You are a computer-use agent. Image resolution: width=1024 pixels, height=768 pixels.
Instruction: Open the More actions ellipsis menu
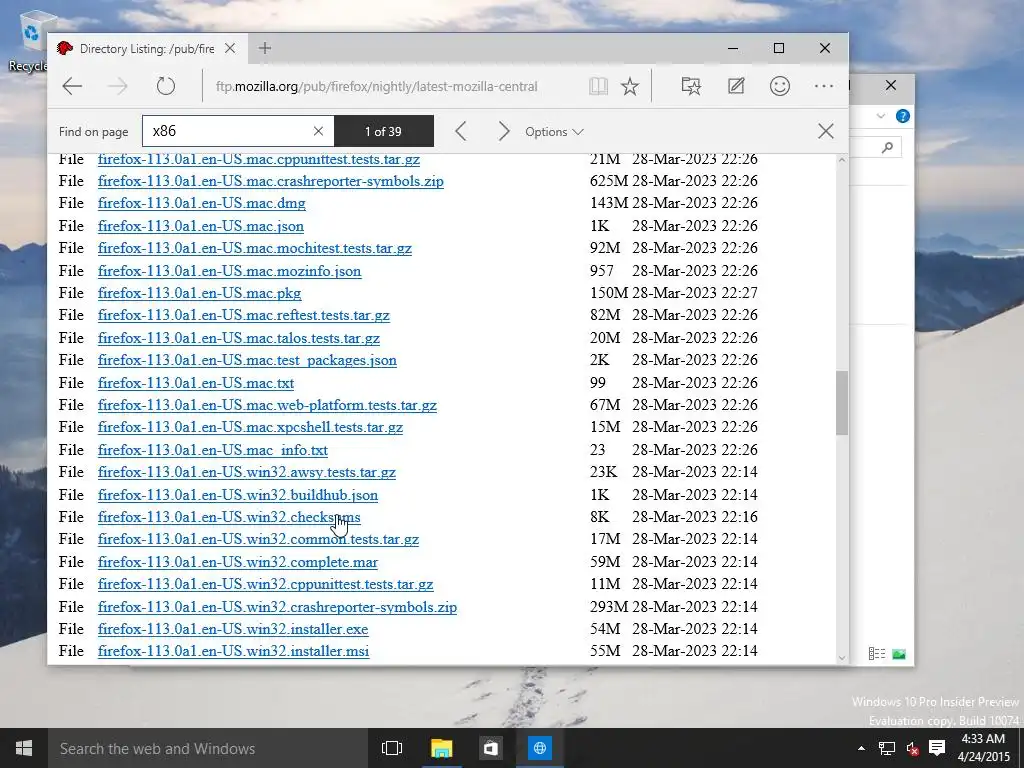pyautogui.click(x=824, y=86)
